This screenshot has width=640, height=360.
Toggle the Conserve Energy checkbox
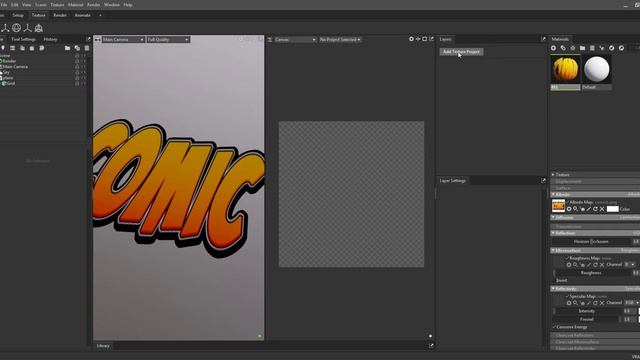tap(554, 327)
